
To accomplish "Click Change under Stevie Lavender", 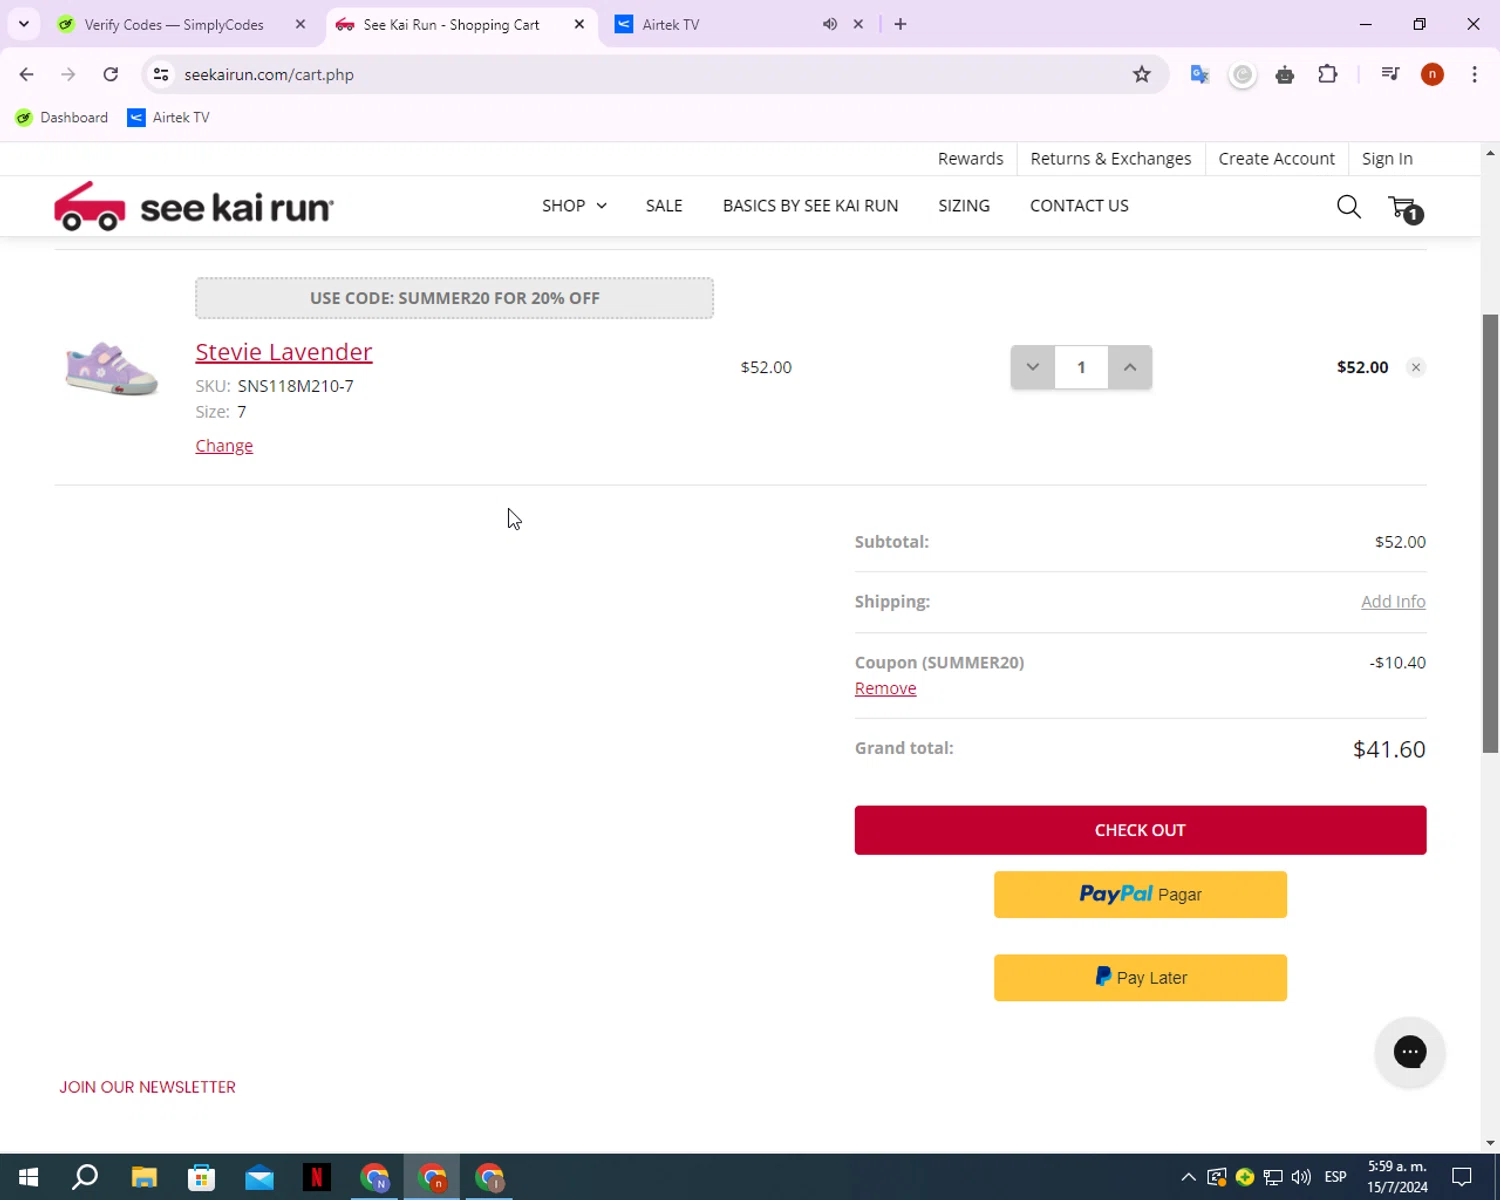I will tap(224, 445).
